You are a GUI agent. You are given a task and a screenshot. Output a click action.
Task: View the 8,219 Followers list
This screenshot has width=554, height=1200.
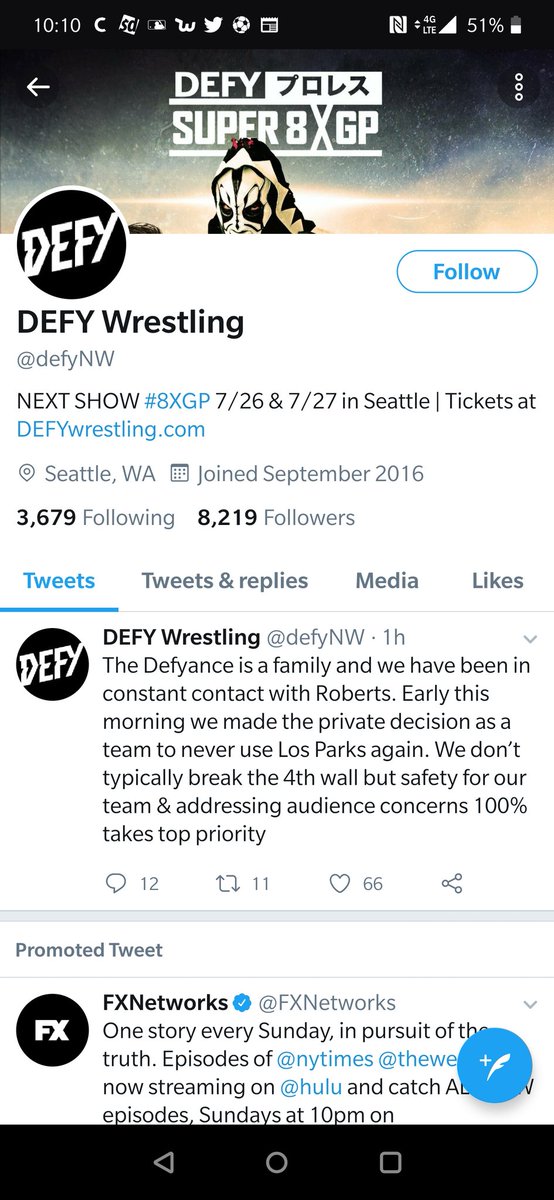tap(276, 518)
